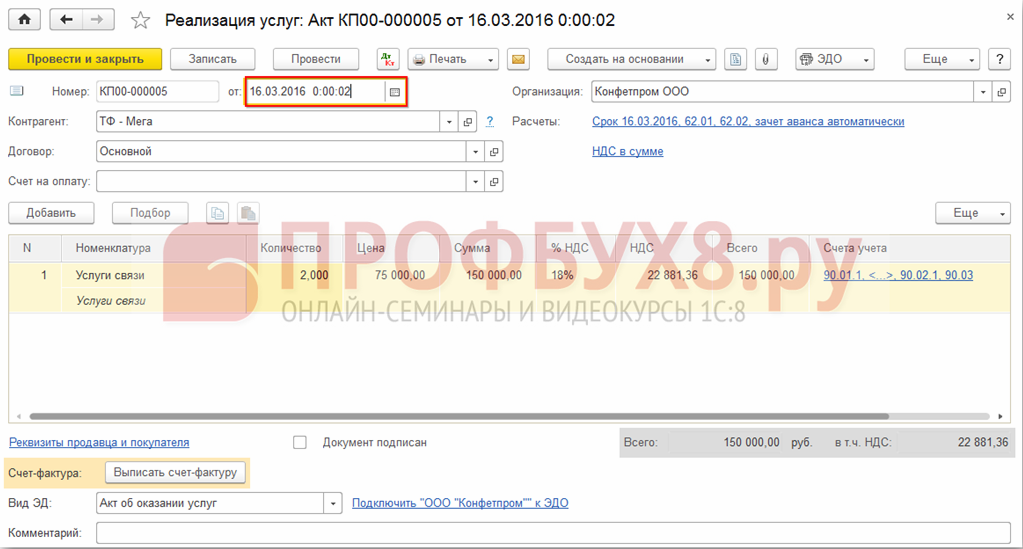This screenshot has width=1023, height=549.
Task: Click Выписать счет-фактуру button
Action: click(175, 472)
